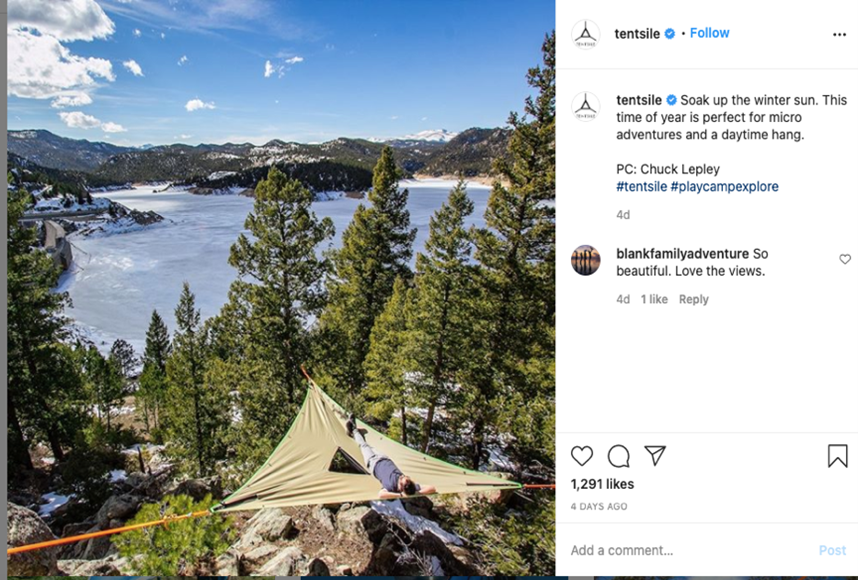Screen dimensions: 858x580
Task: Open blankfamilyadventure username link
Action: pos(682,254)
